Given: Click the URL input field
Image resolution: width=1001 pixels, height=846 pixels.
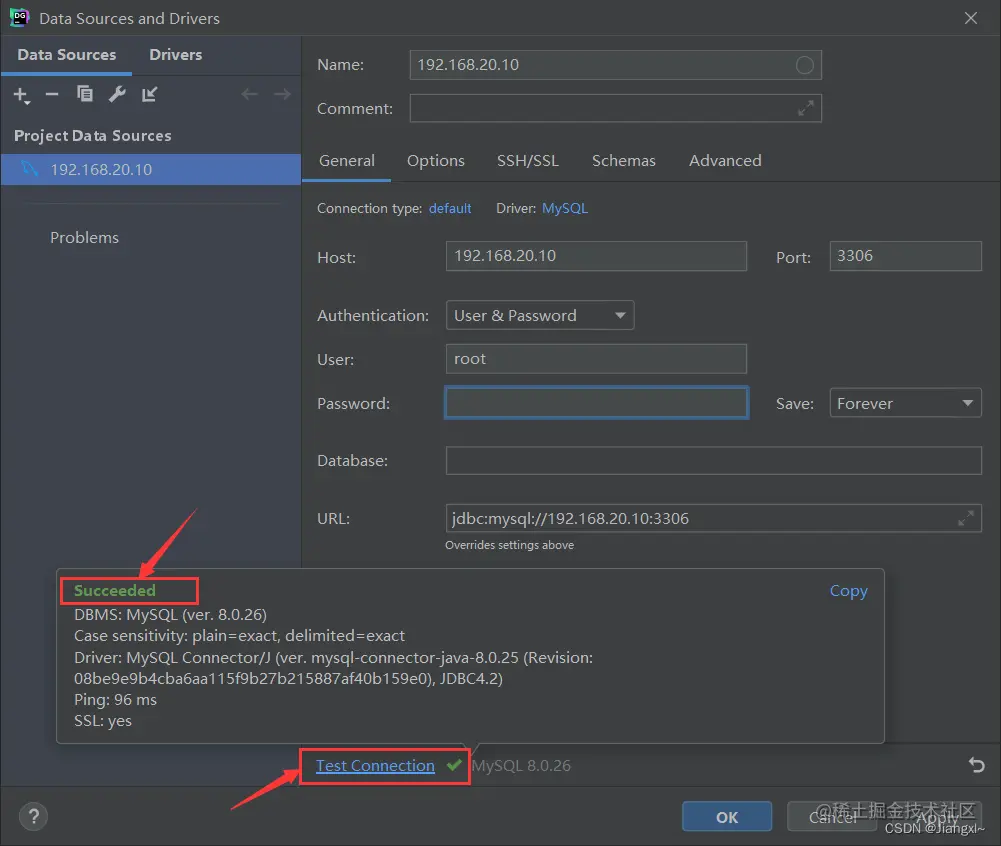Looking at the screenshot, I should coord(713,518).
